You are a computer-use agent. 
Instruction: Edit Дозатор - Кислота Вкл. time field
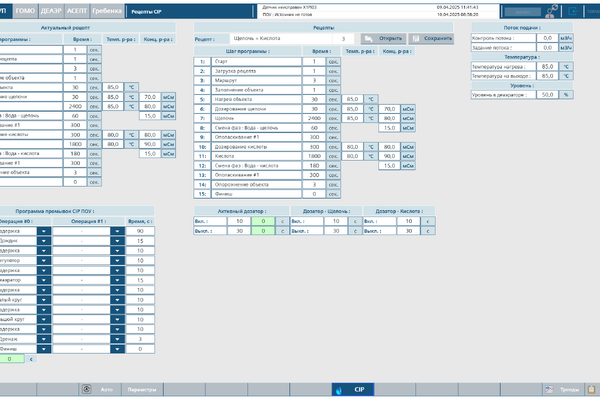point(406,221)
